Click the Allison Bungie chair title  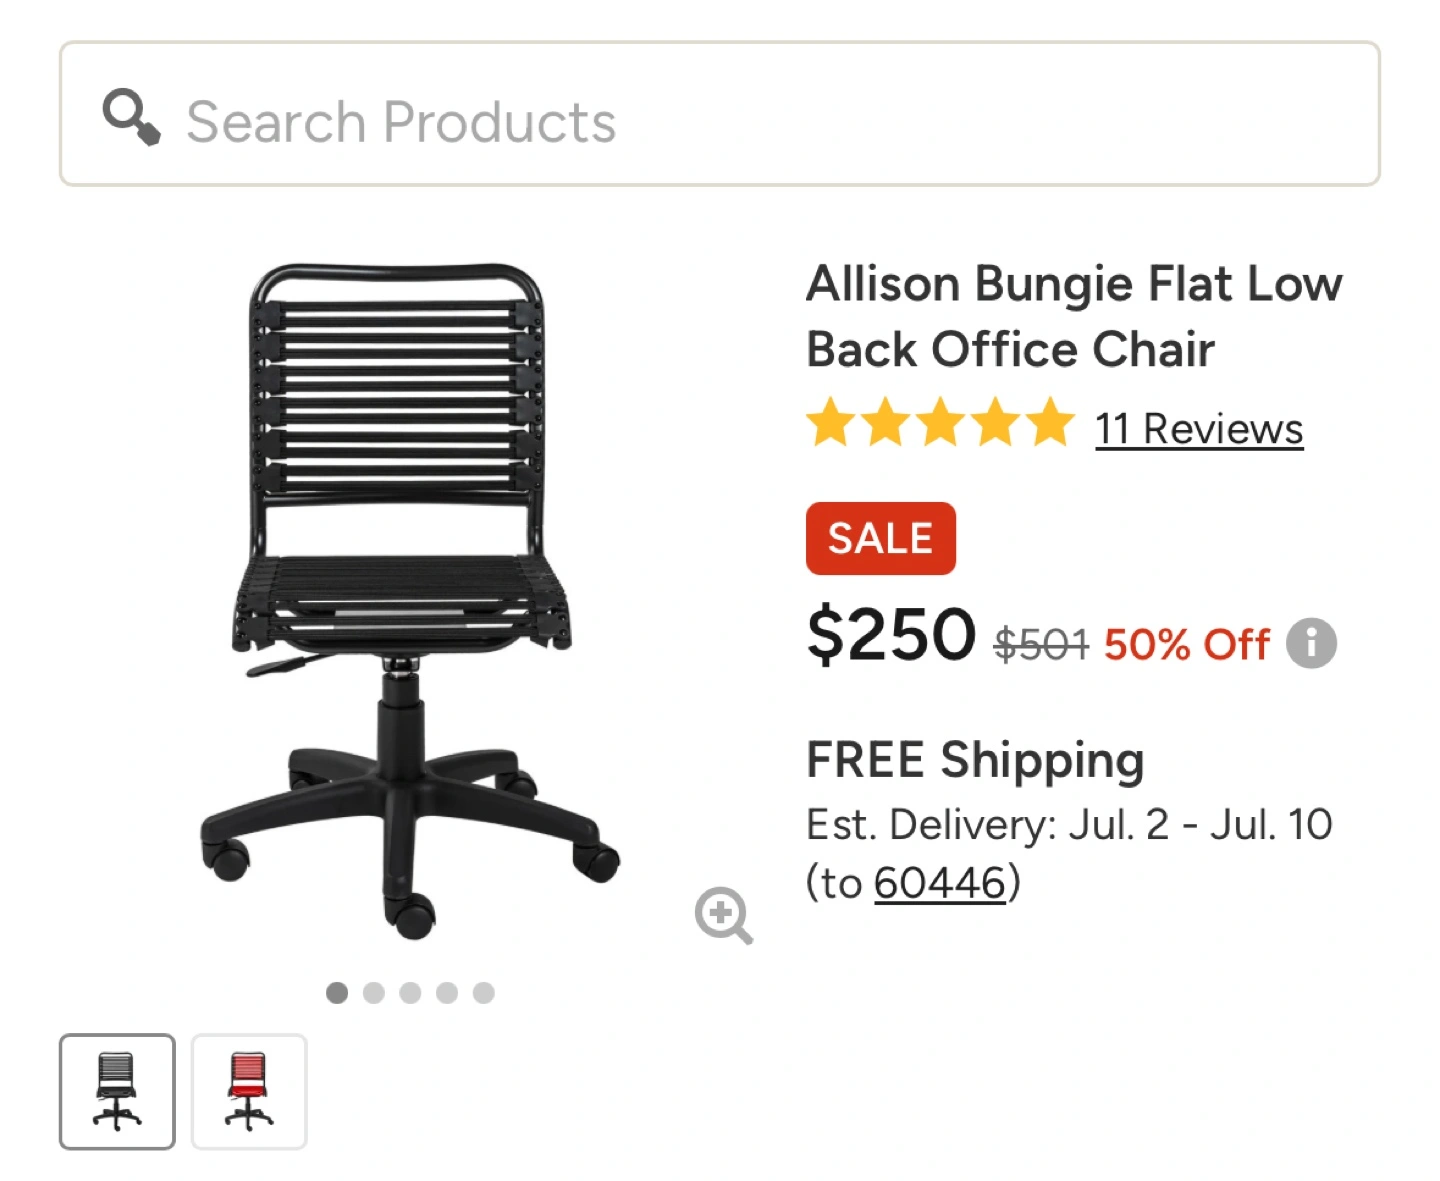[1073, 316]
